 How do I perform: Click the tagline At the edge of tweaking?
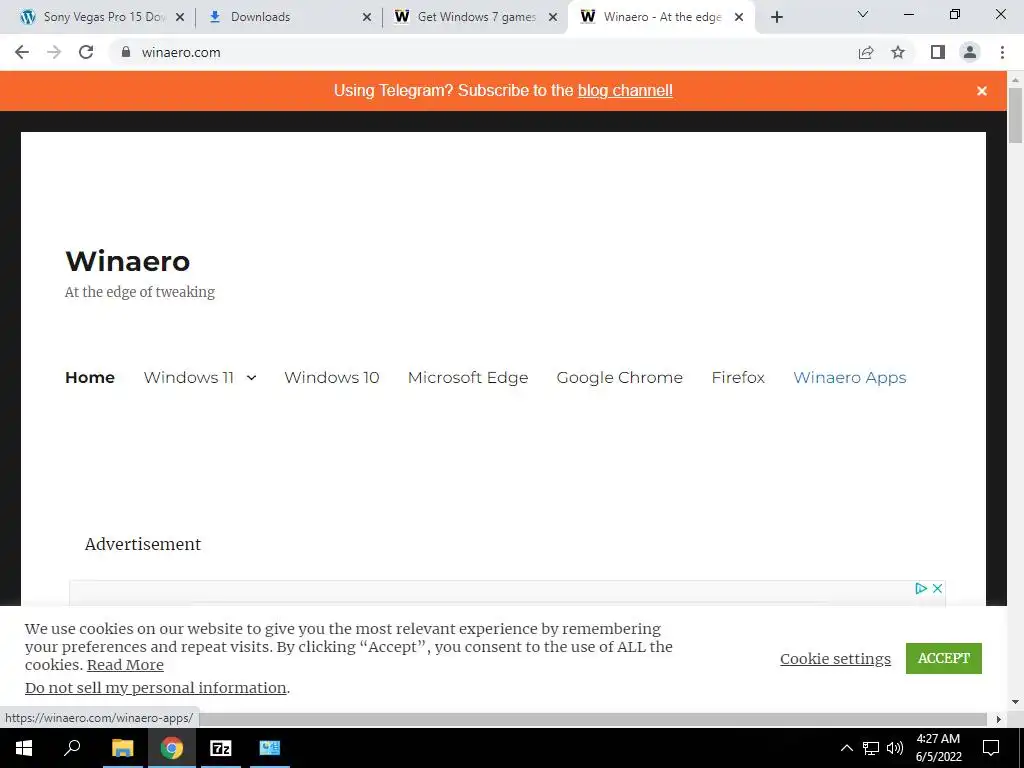(140, 292)
